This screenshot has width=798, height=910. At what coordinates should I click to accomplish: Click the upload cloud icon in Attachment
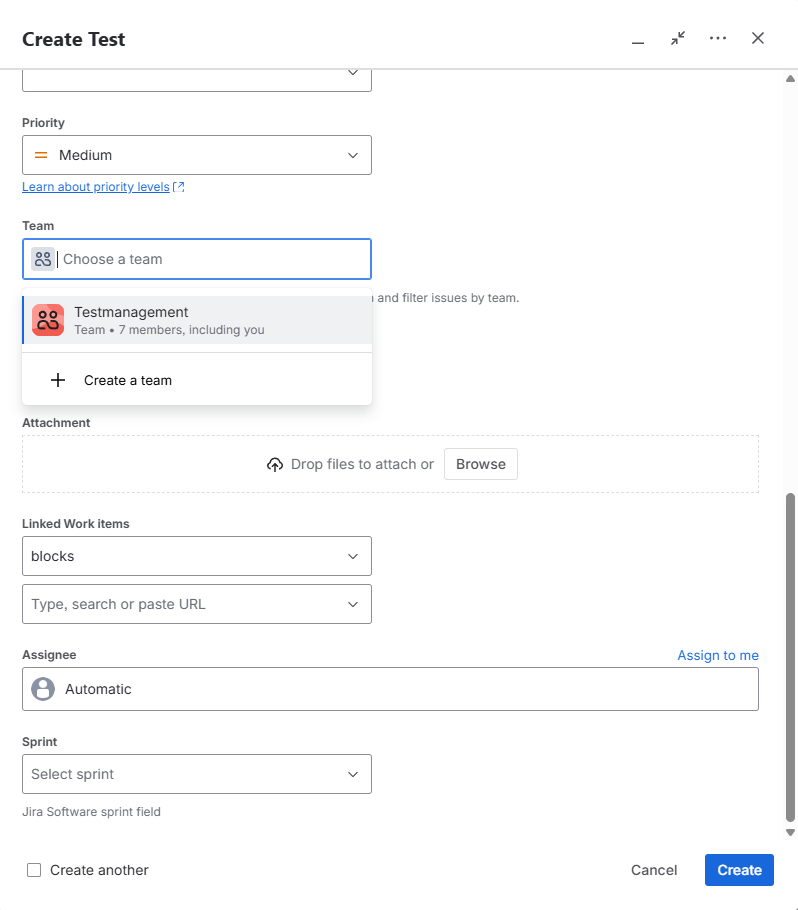275,465
